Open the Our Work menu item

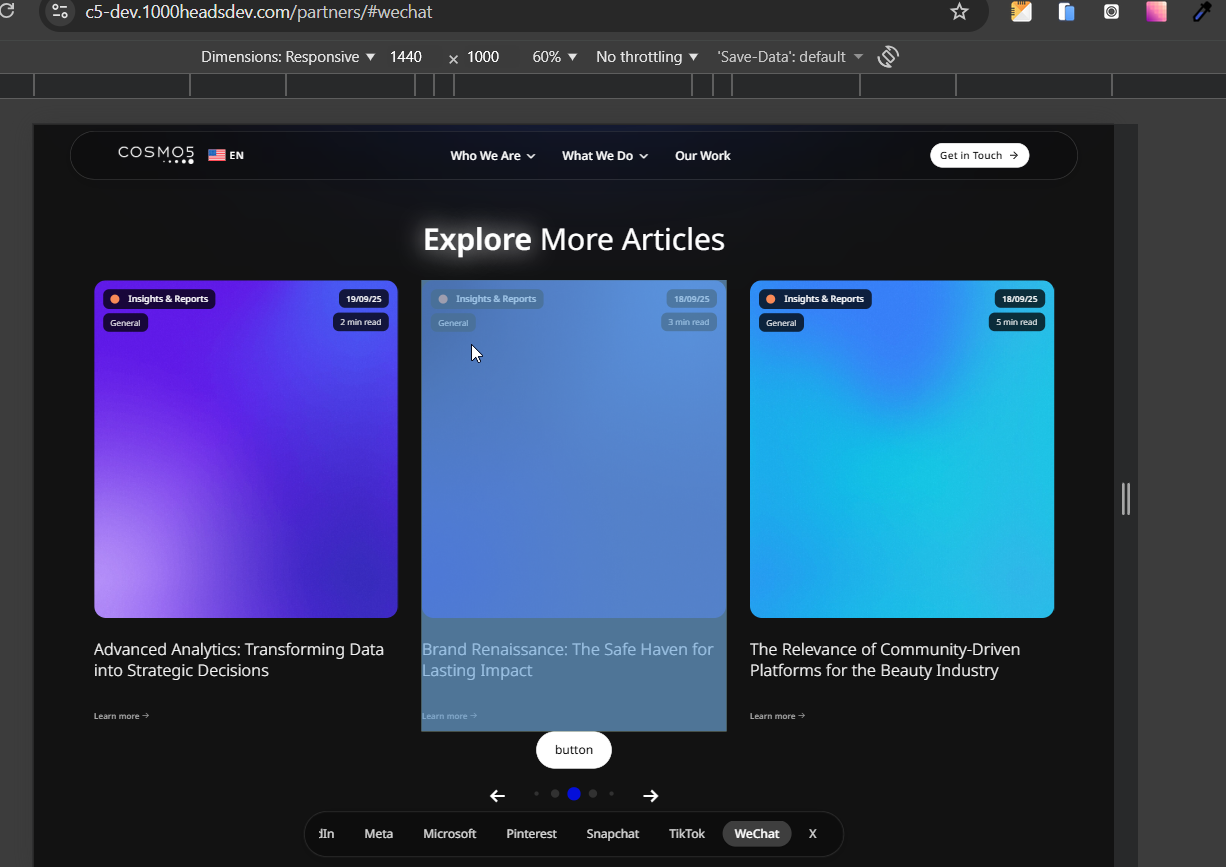[x=703, y=156]
